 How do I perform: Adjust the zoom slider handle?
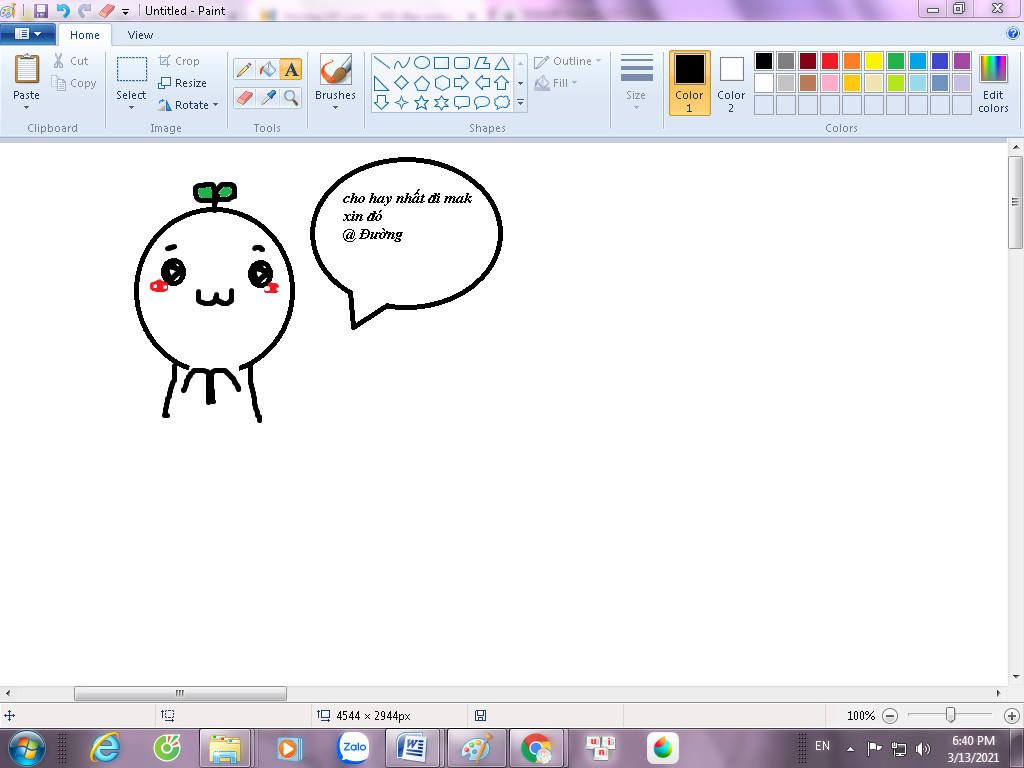point(951,715)
